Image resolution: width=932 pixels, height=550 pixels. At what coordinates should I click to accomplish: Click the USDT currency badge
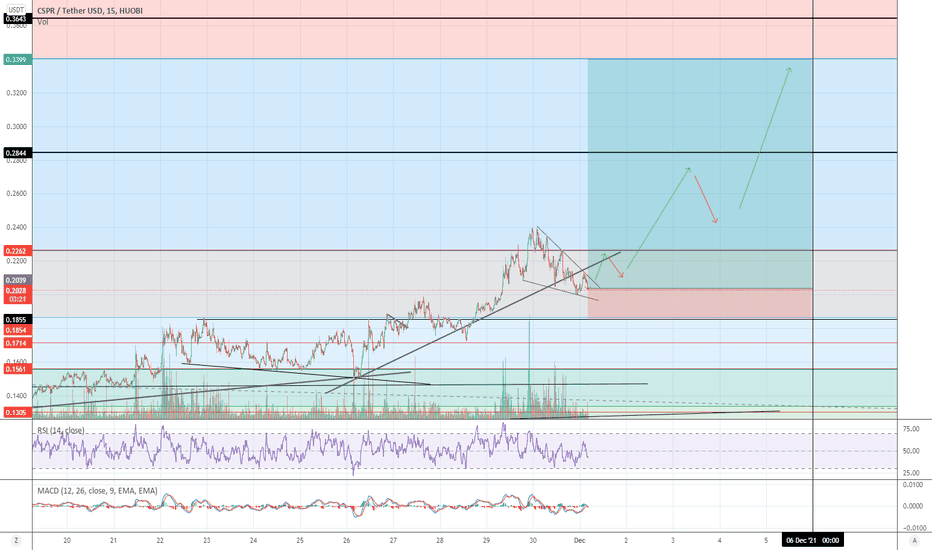coord(16,10)
